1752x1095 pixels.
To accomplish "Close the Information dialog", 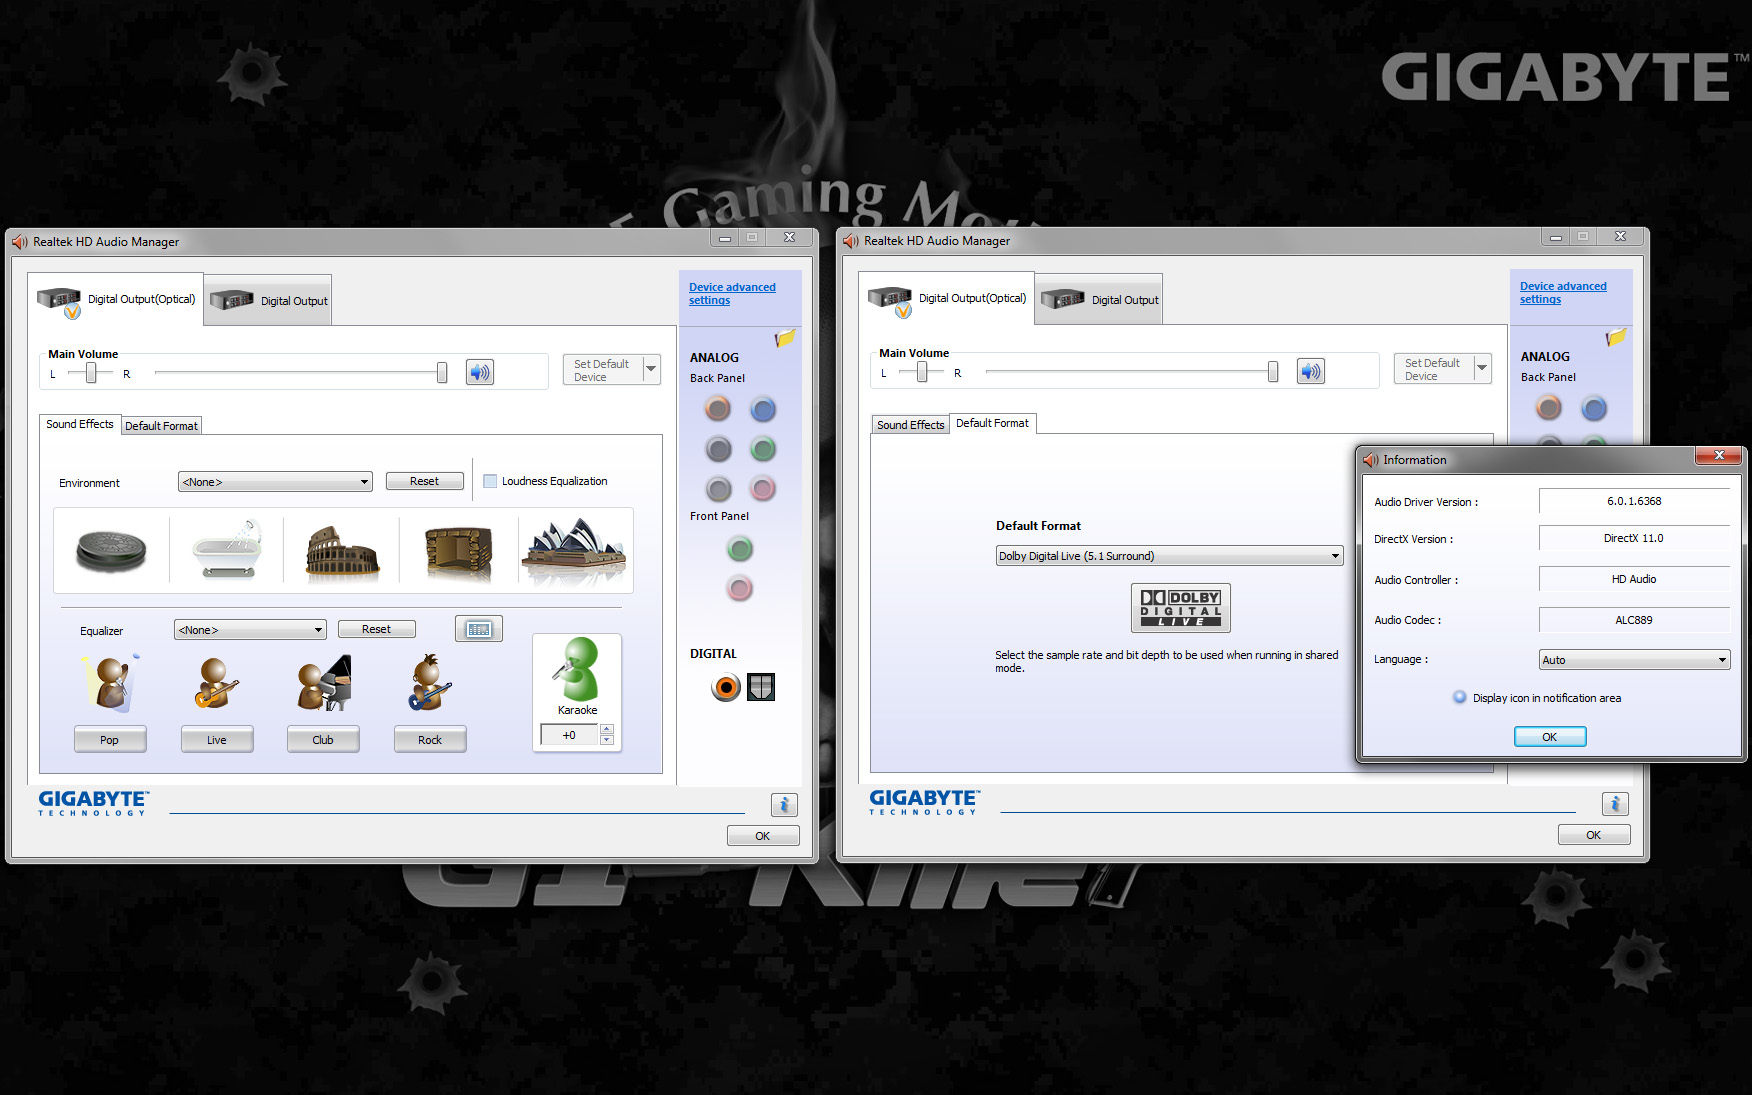I will pos(1719,456).
